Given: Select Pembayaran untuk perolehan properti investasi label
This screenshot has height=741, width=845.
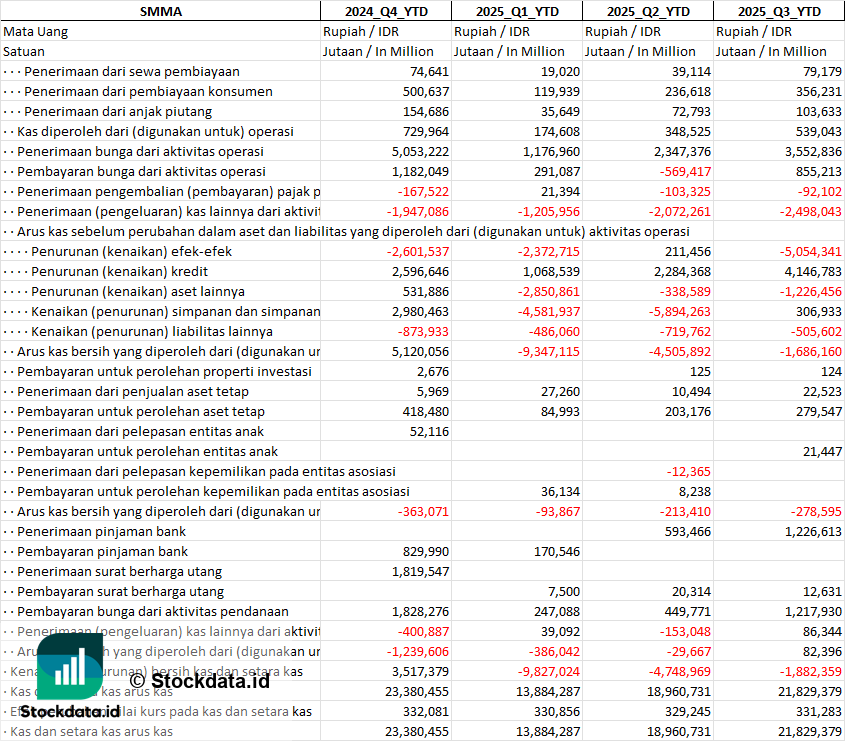Looking at the screenshot, I should point(164,371).
